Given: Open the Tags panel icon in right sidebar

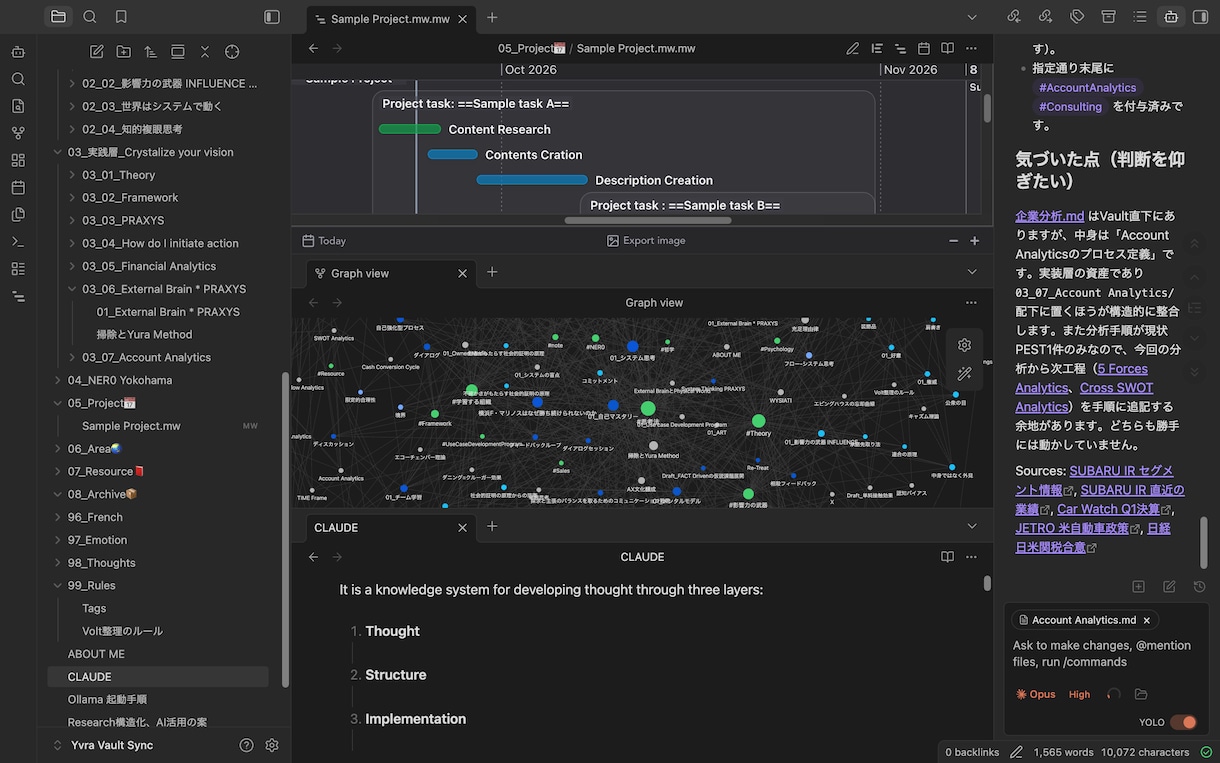Looking at the screenshot, I should coord(1077,17).
